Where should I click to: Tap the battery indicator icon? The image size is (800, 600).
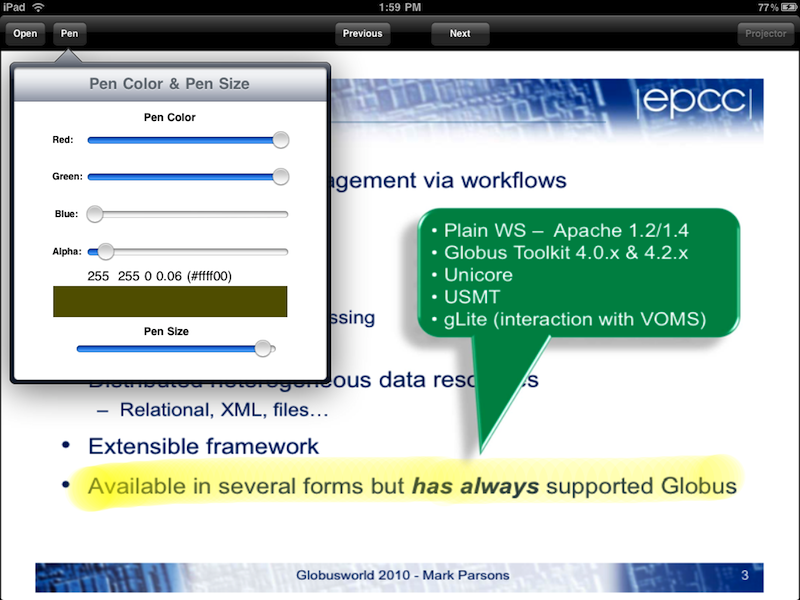pyautogui.click(x=783, y=7)
